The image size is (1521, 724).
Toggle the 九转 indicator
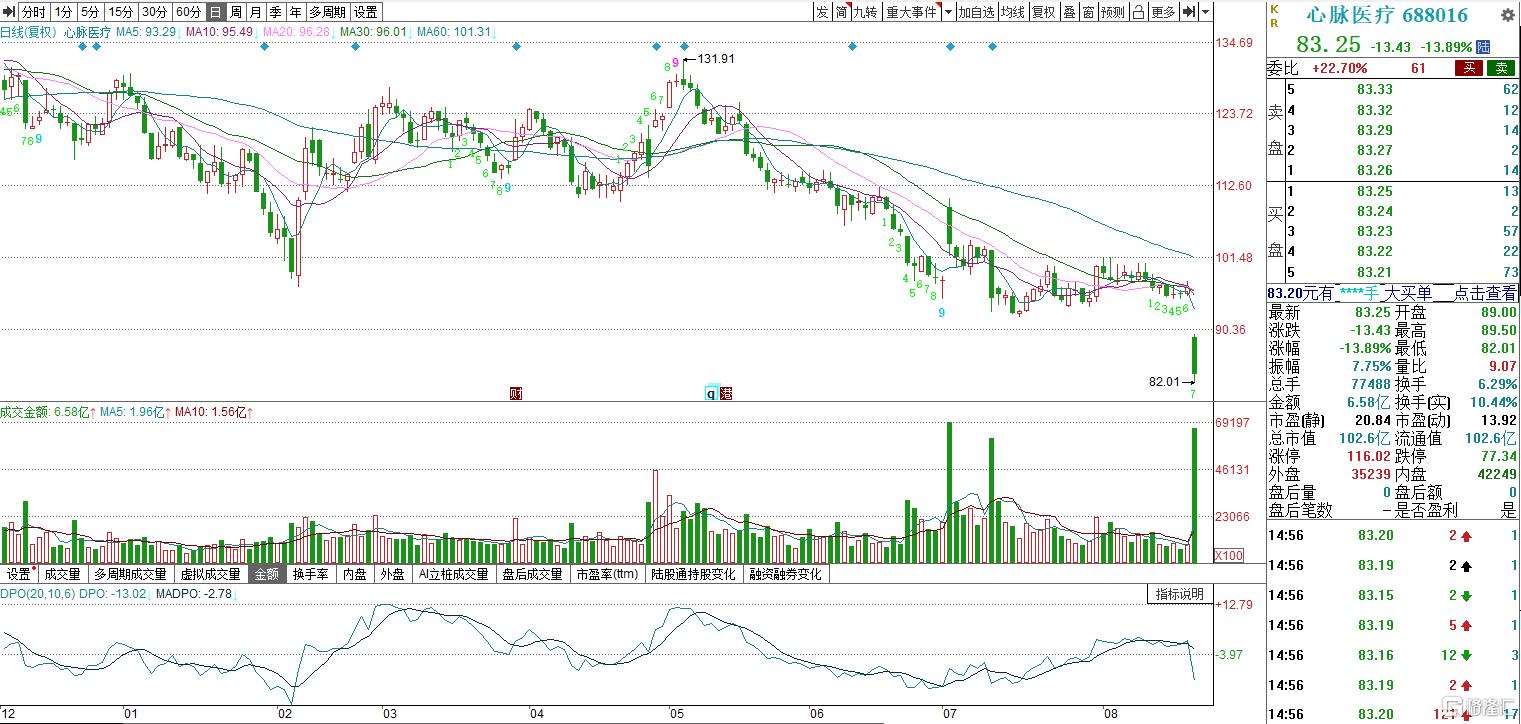(x=866, y=12)
